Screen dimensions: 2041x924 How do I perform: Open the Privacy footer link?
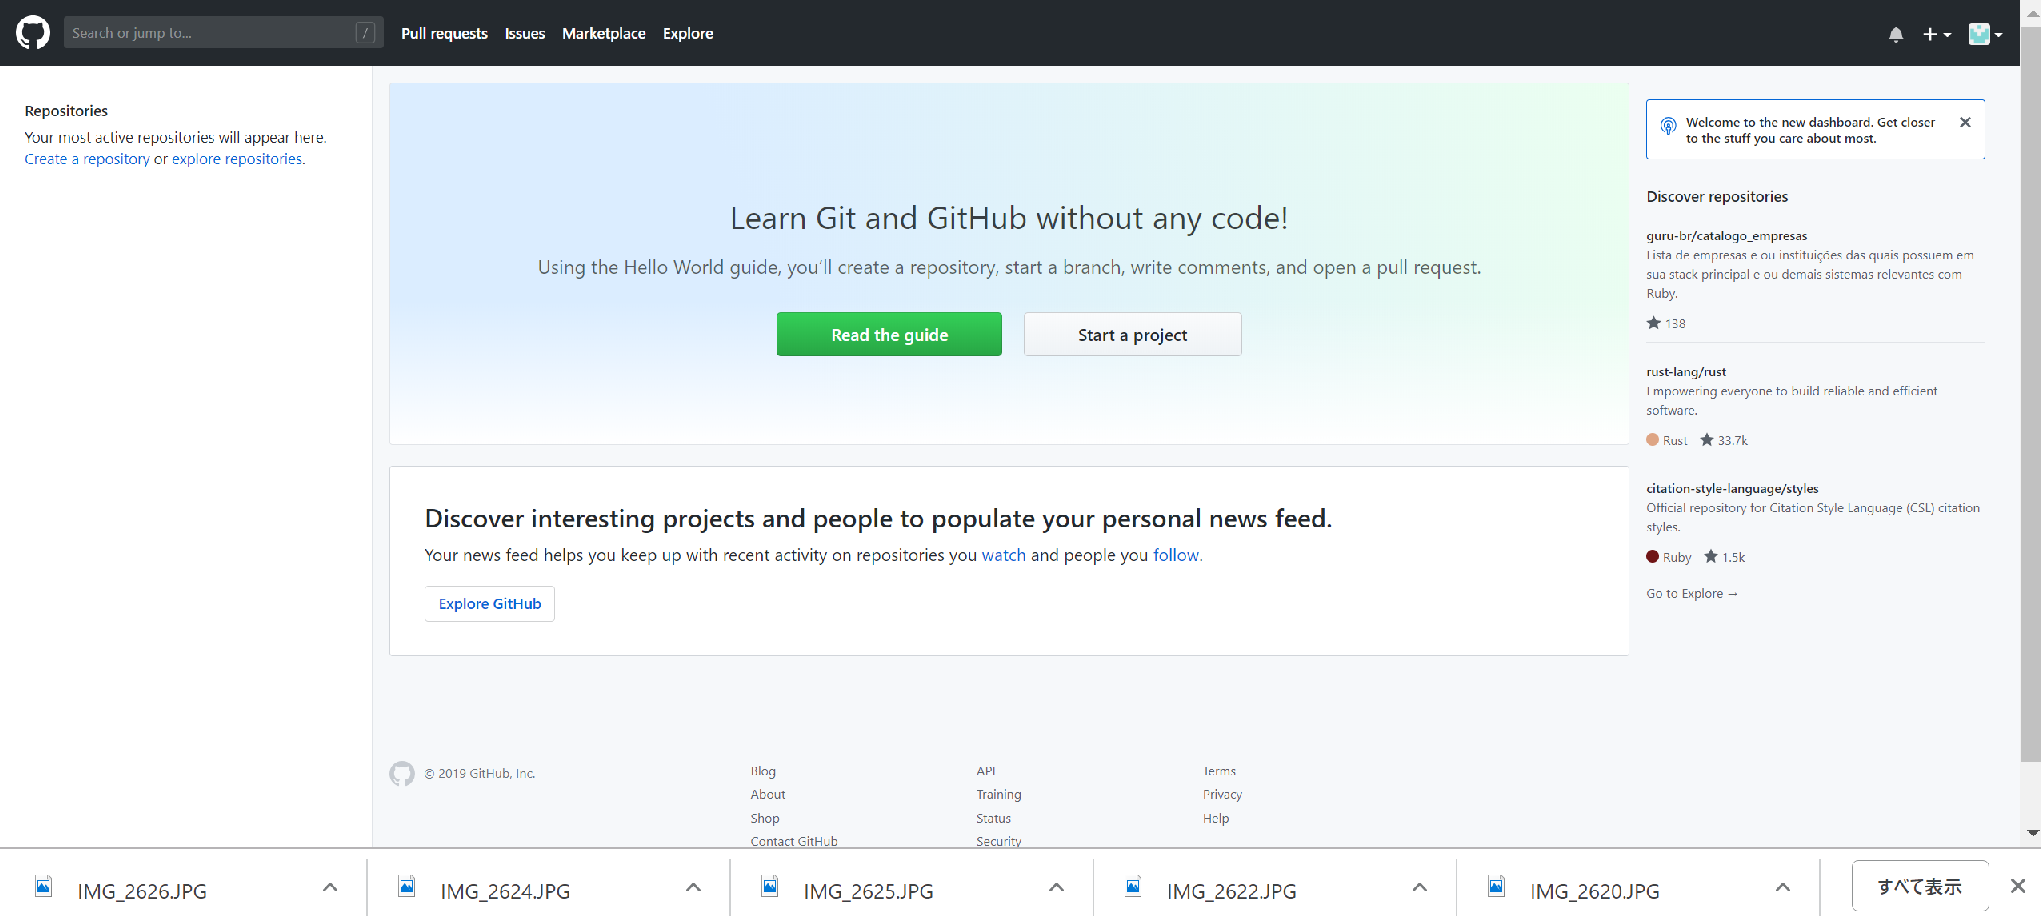(1223, 795)
